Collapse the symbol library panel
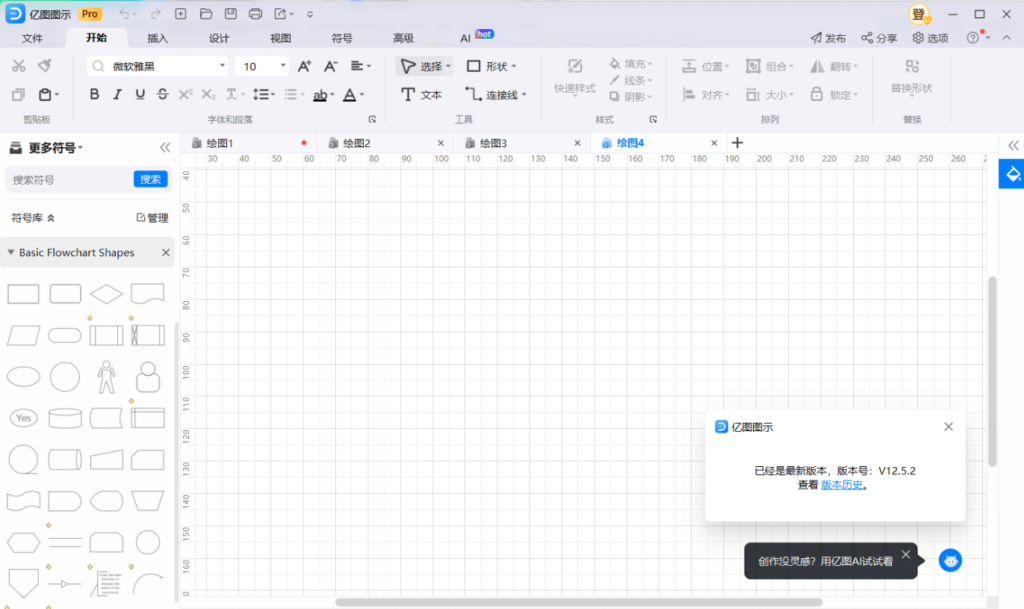The image size is (1024, 609). (165, 148)
